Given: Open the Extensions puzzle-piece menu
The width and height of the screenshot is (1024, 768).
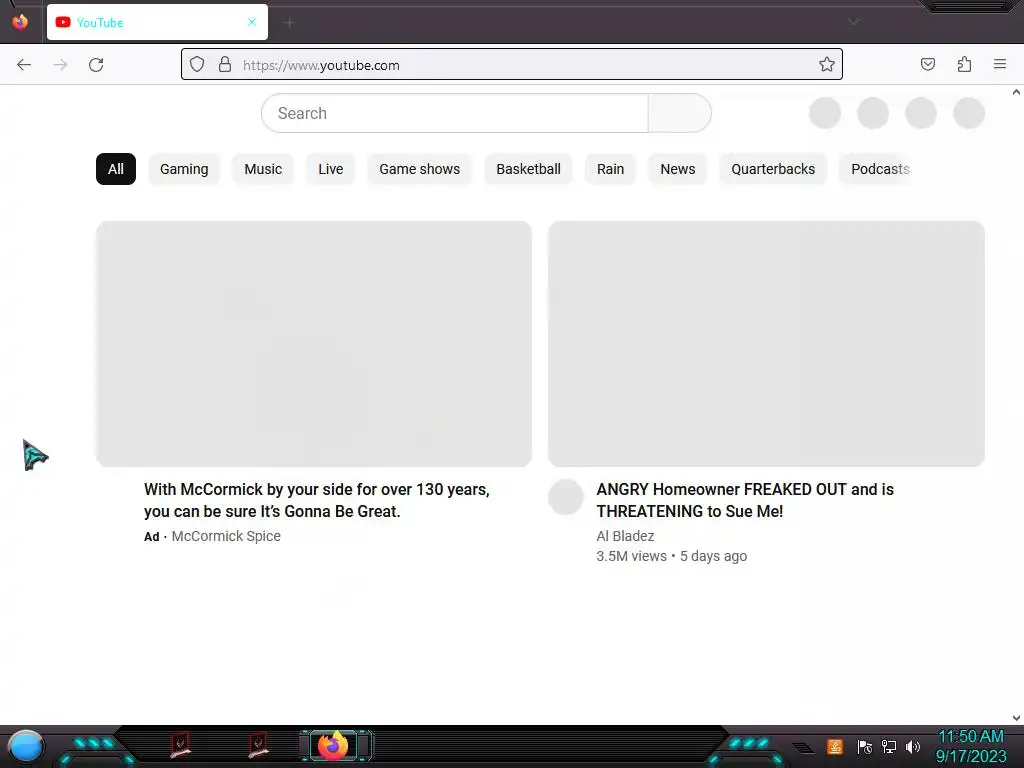Looking at the screenshot, I should pyautogui.click(x=964, y=64).
